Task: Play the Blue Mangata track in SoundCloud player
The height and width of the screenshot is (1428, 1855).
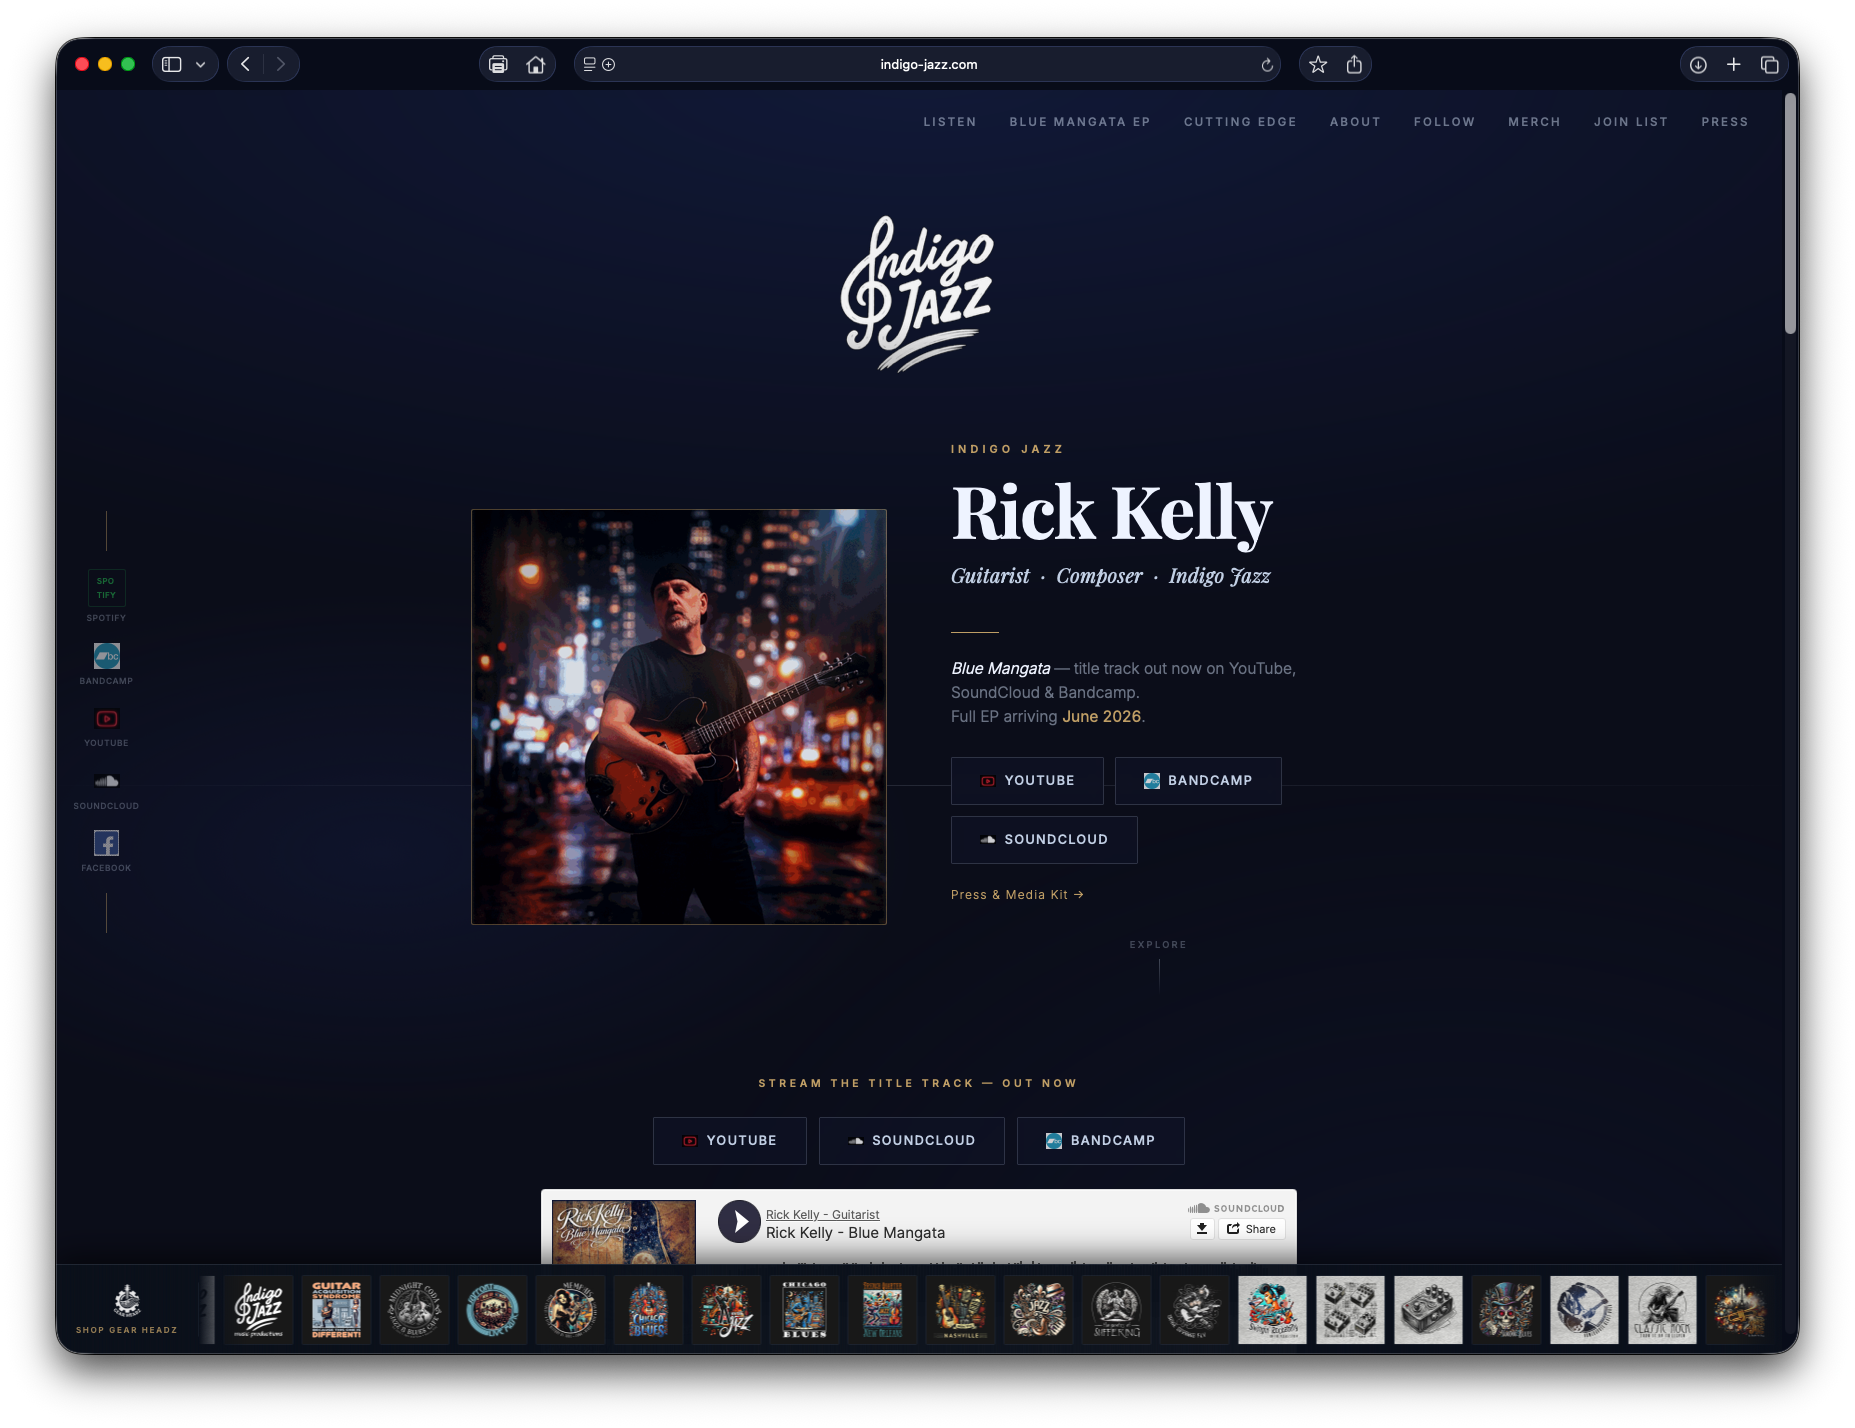Action: point(740,1222)
